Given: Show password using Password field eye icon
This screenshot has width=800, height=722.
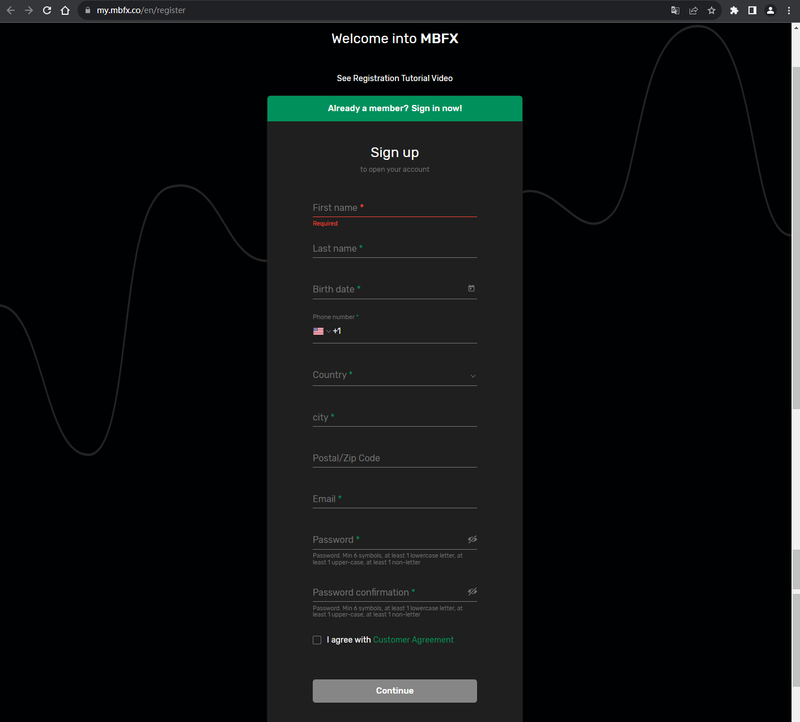Looking at the screenshot, I should pos(472,539).
